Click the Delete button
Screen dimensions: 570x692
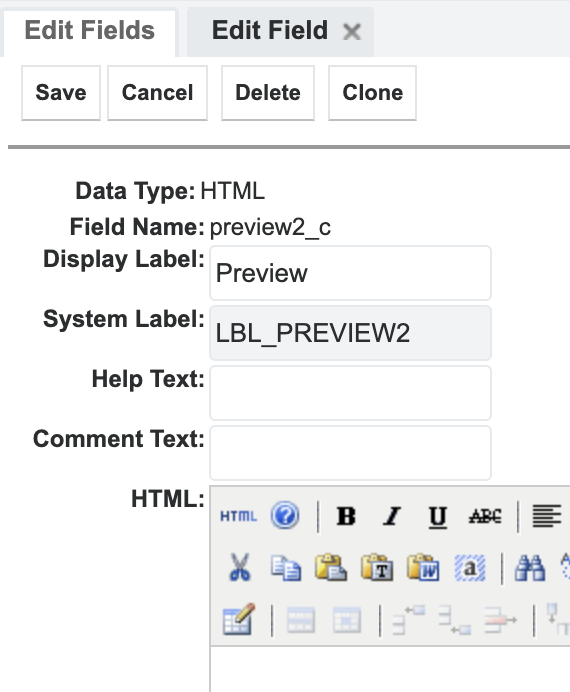(x=268, y=93)
